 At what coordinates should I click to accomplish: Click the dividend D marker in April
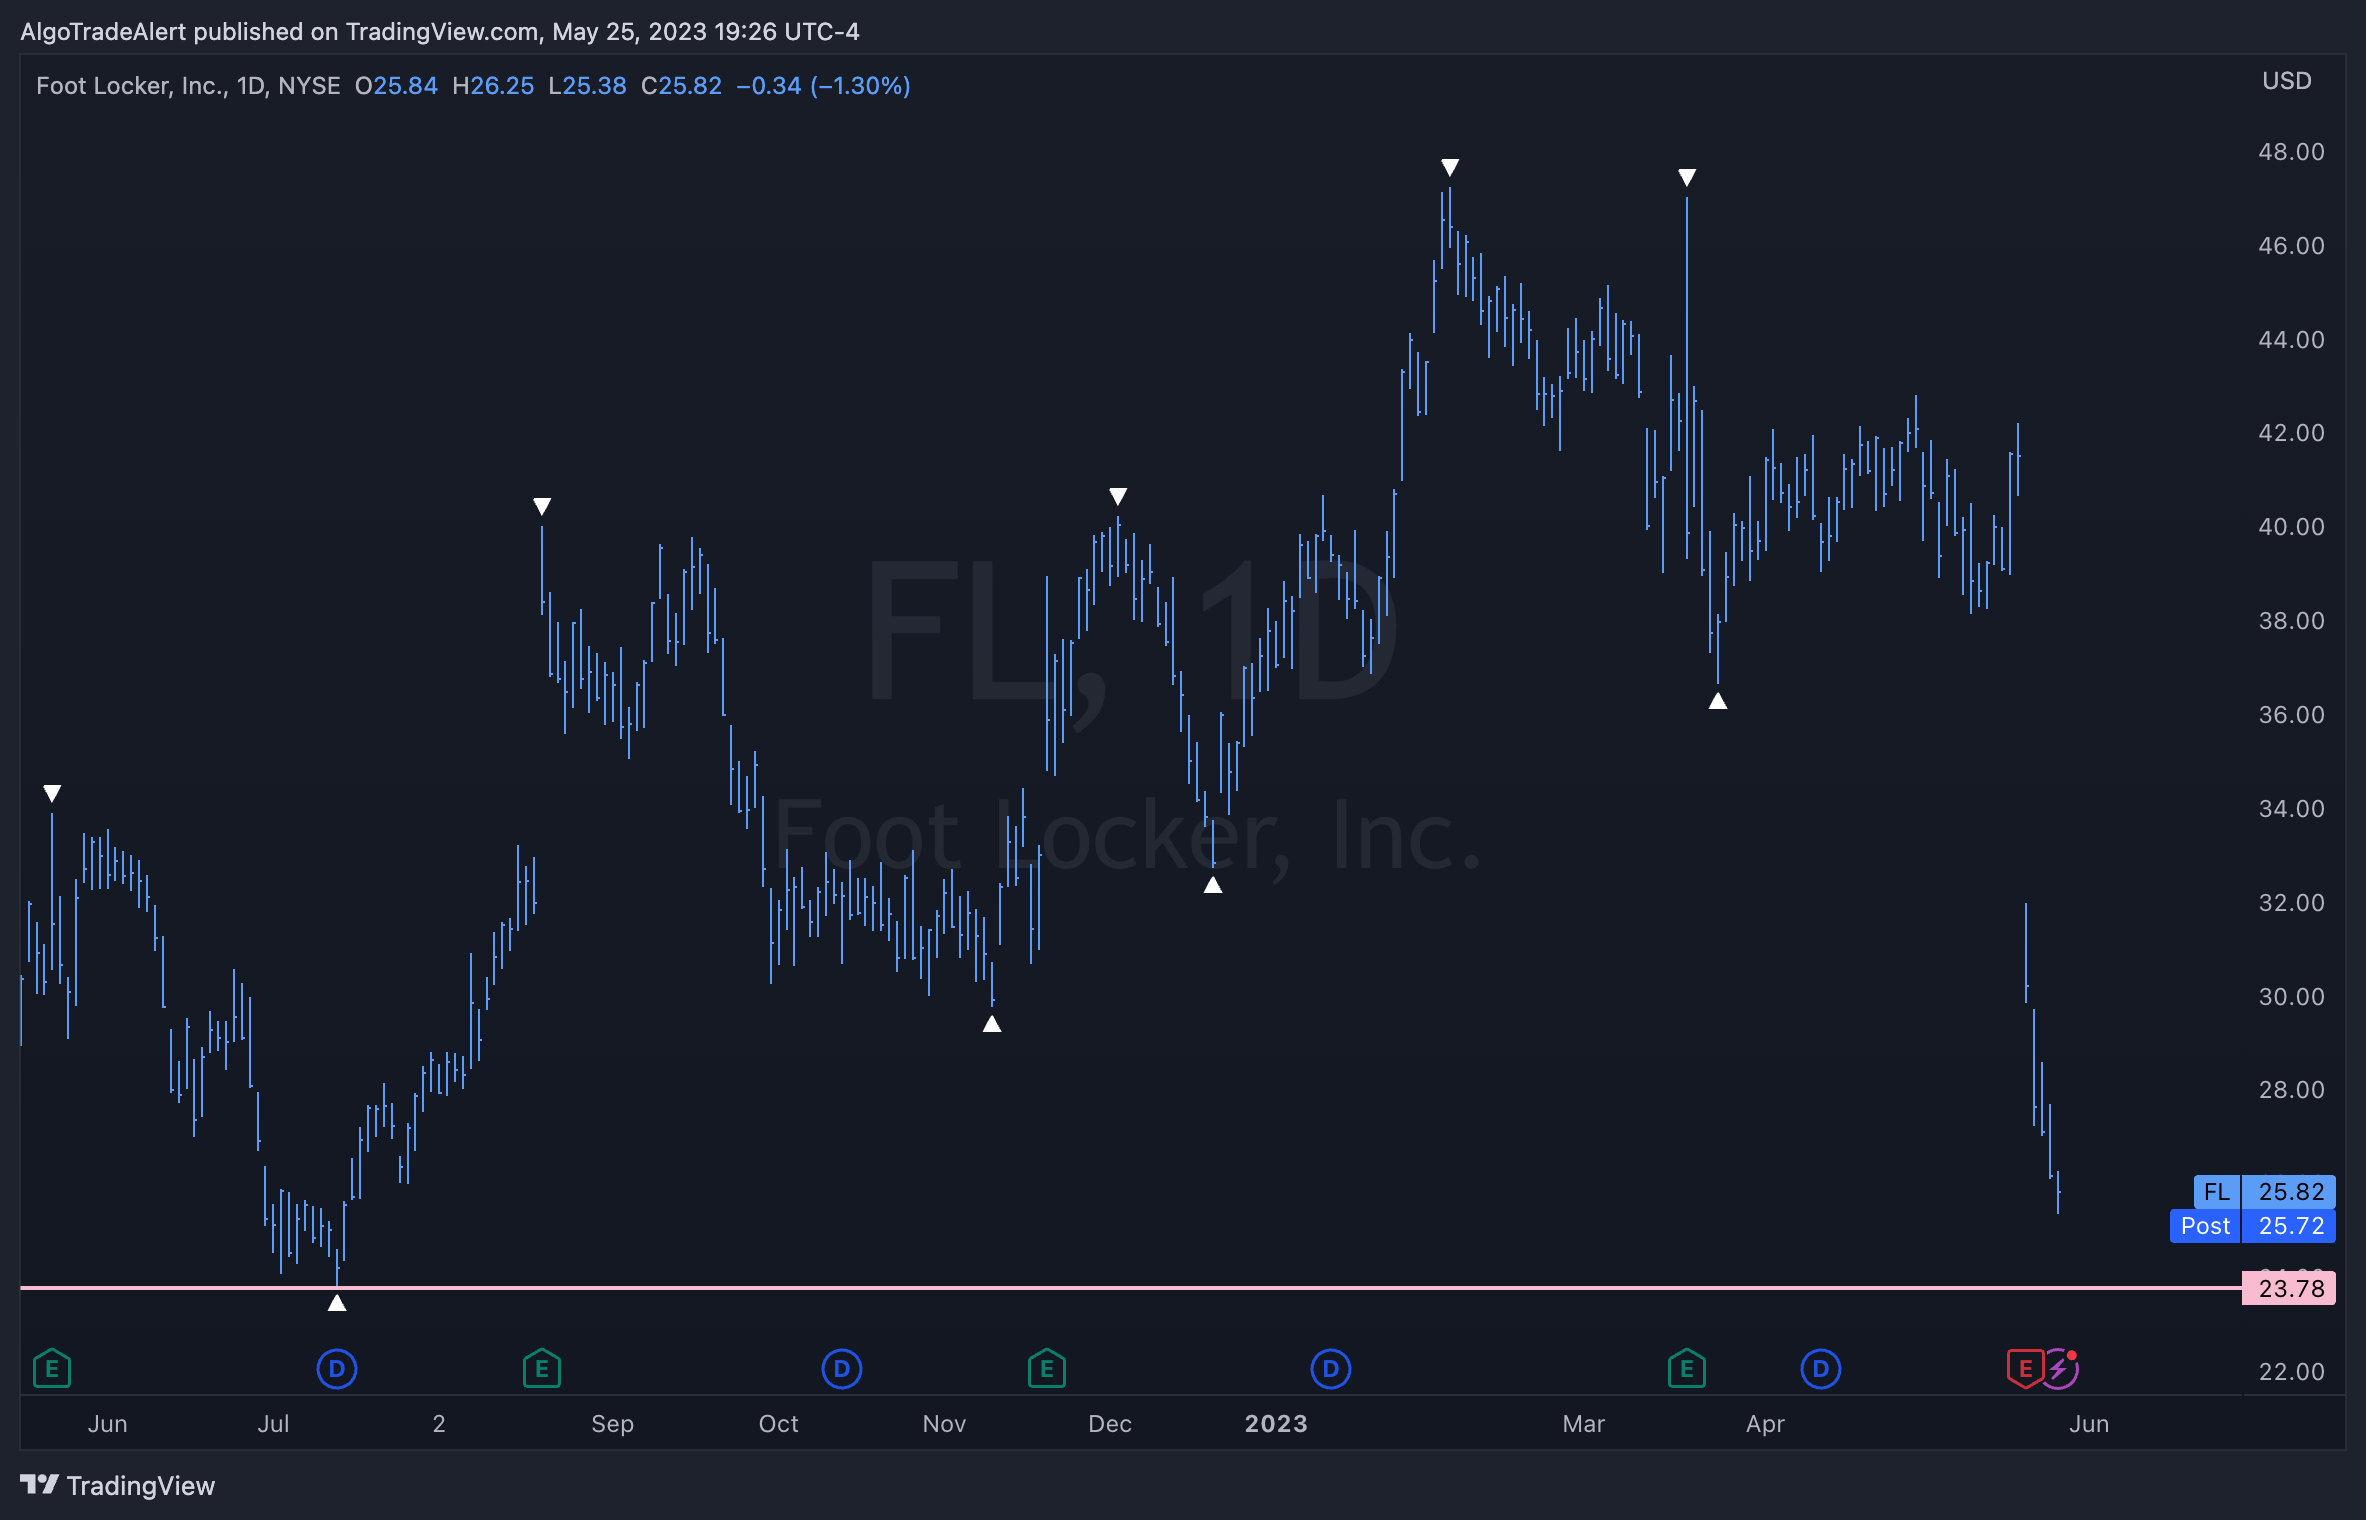1821,1368
